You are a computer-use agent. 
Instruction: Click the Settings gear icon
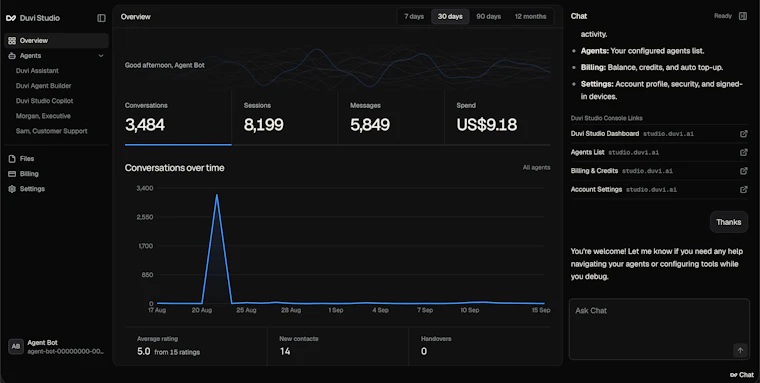(x=12, y=189)
